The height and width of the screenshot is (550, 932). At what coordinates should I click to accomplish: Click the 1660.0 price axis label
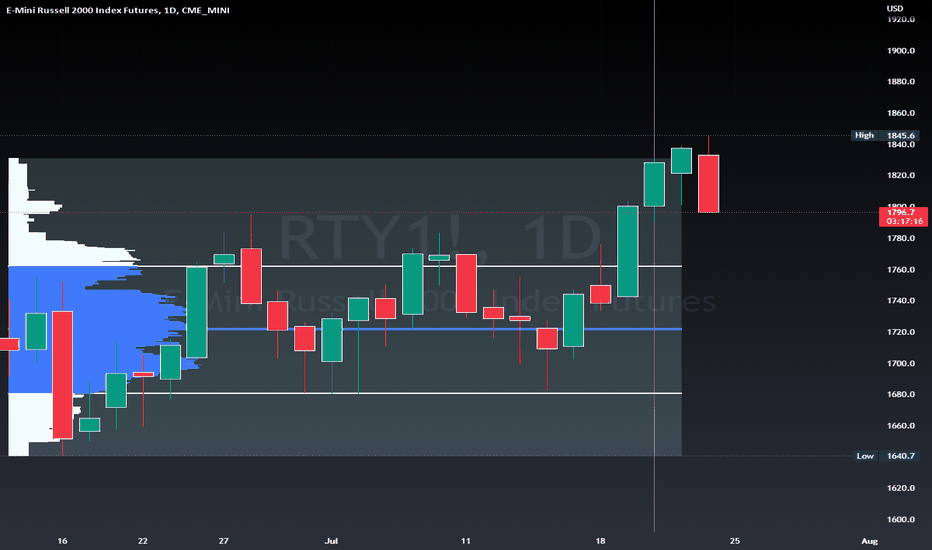point(900,426)
